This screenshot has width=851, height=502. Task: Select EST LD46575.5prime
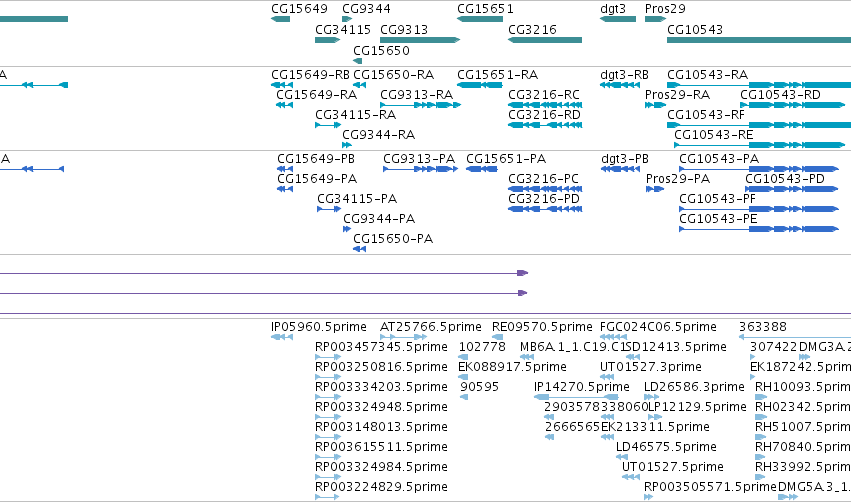[622, 457]
